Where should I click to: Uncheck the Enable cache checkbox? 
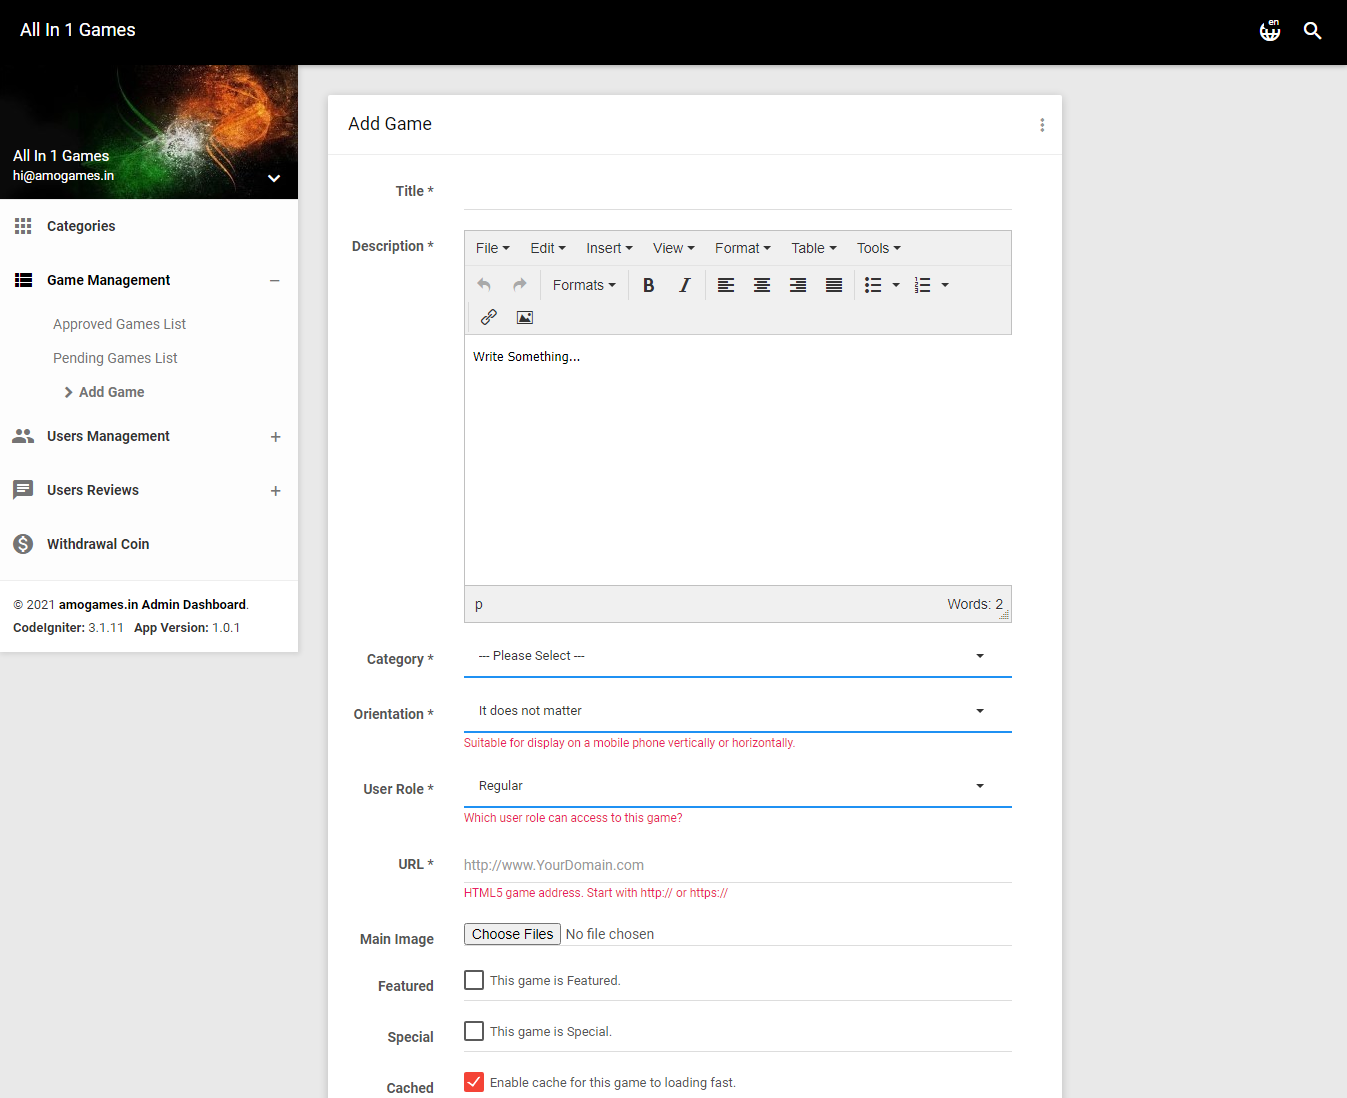click(x=474, y=1082)
